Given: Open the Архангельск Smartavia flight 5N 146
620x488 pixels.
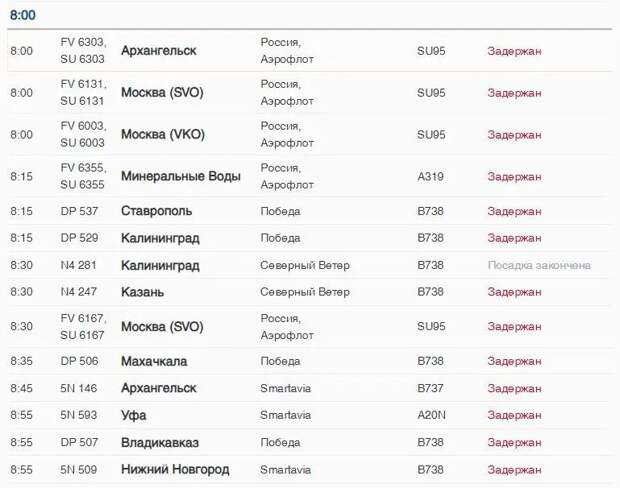Looking at the screenshot, I should coord(310,388).
